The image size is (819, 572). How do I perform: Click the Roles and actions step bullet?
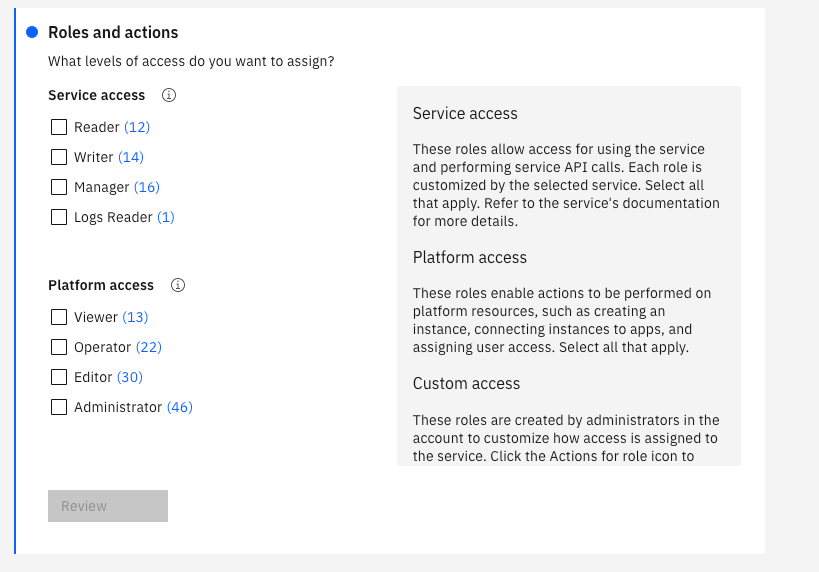32,32
